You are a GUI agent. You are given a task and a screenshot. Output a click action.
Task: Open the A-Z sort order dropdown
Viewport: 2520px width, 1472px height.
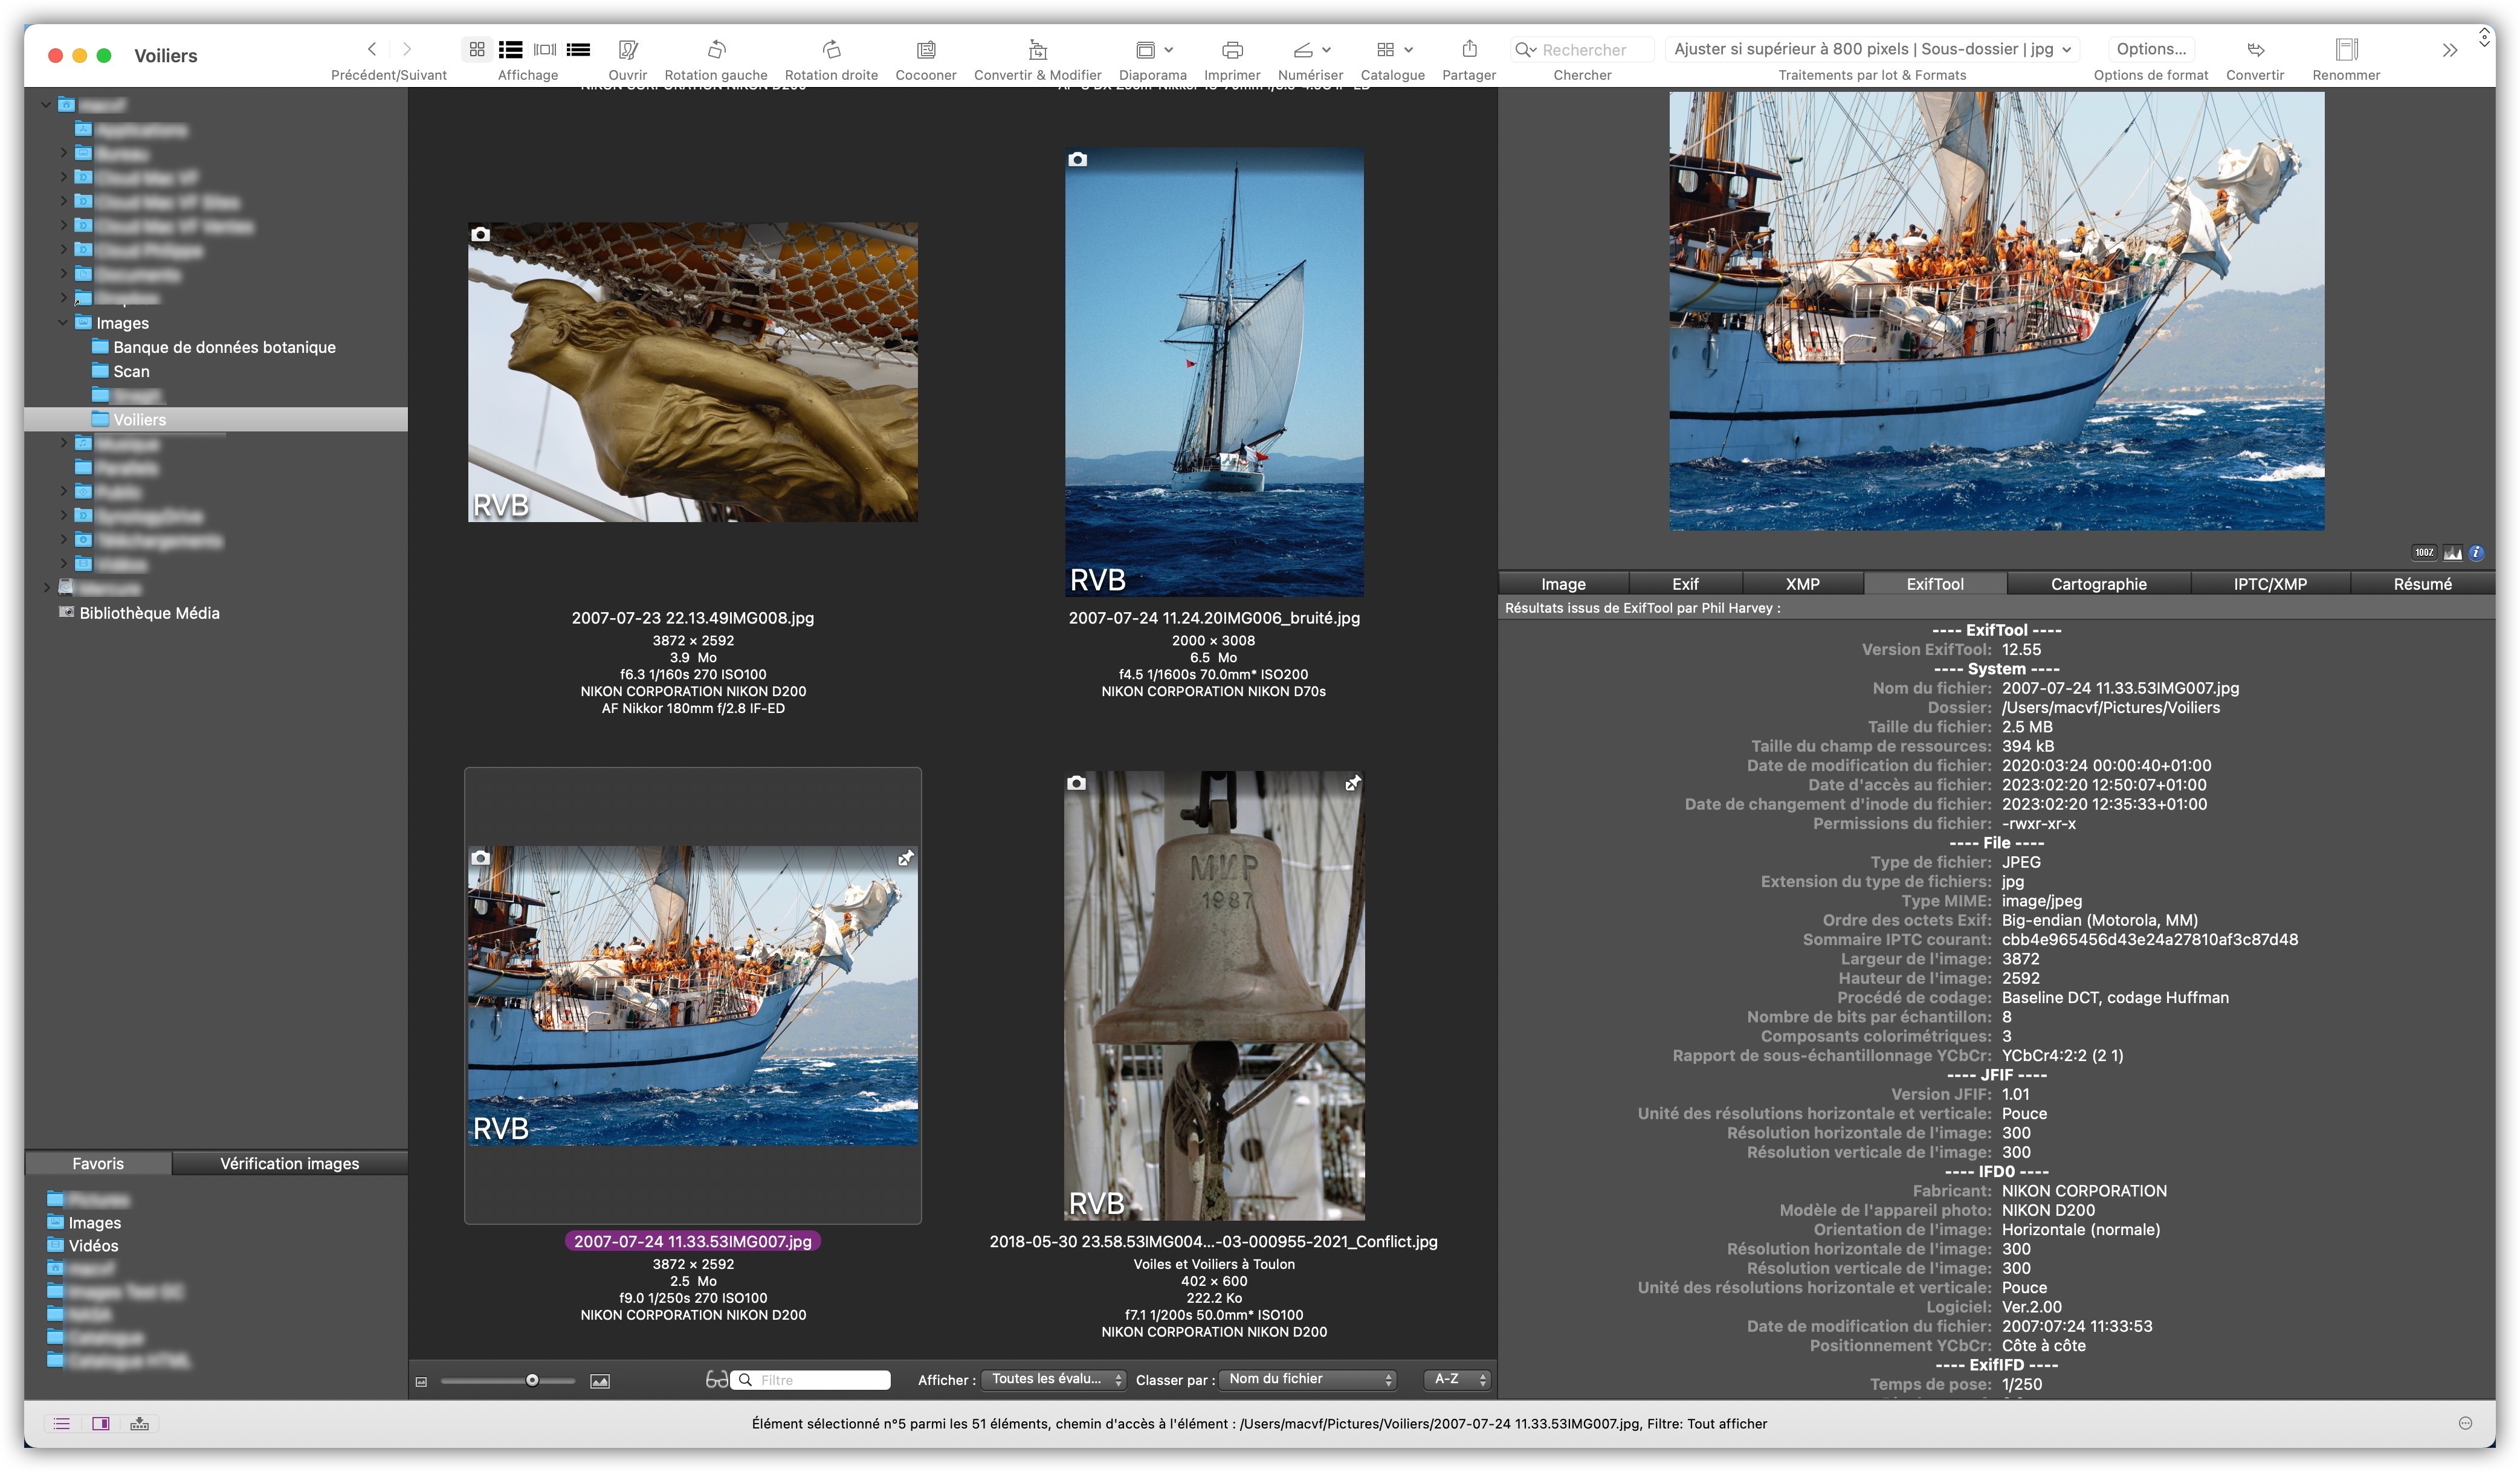(1457, 1379)
